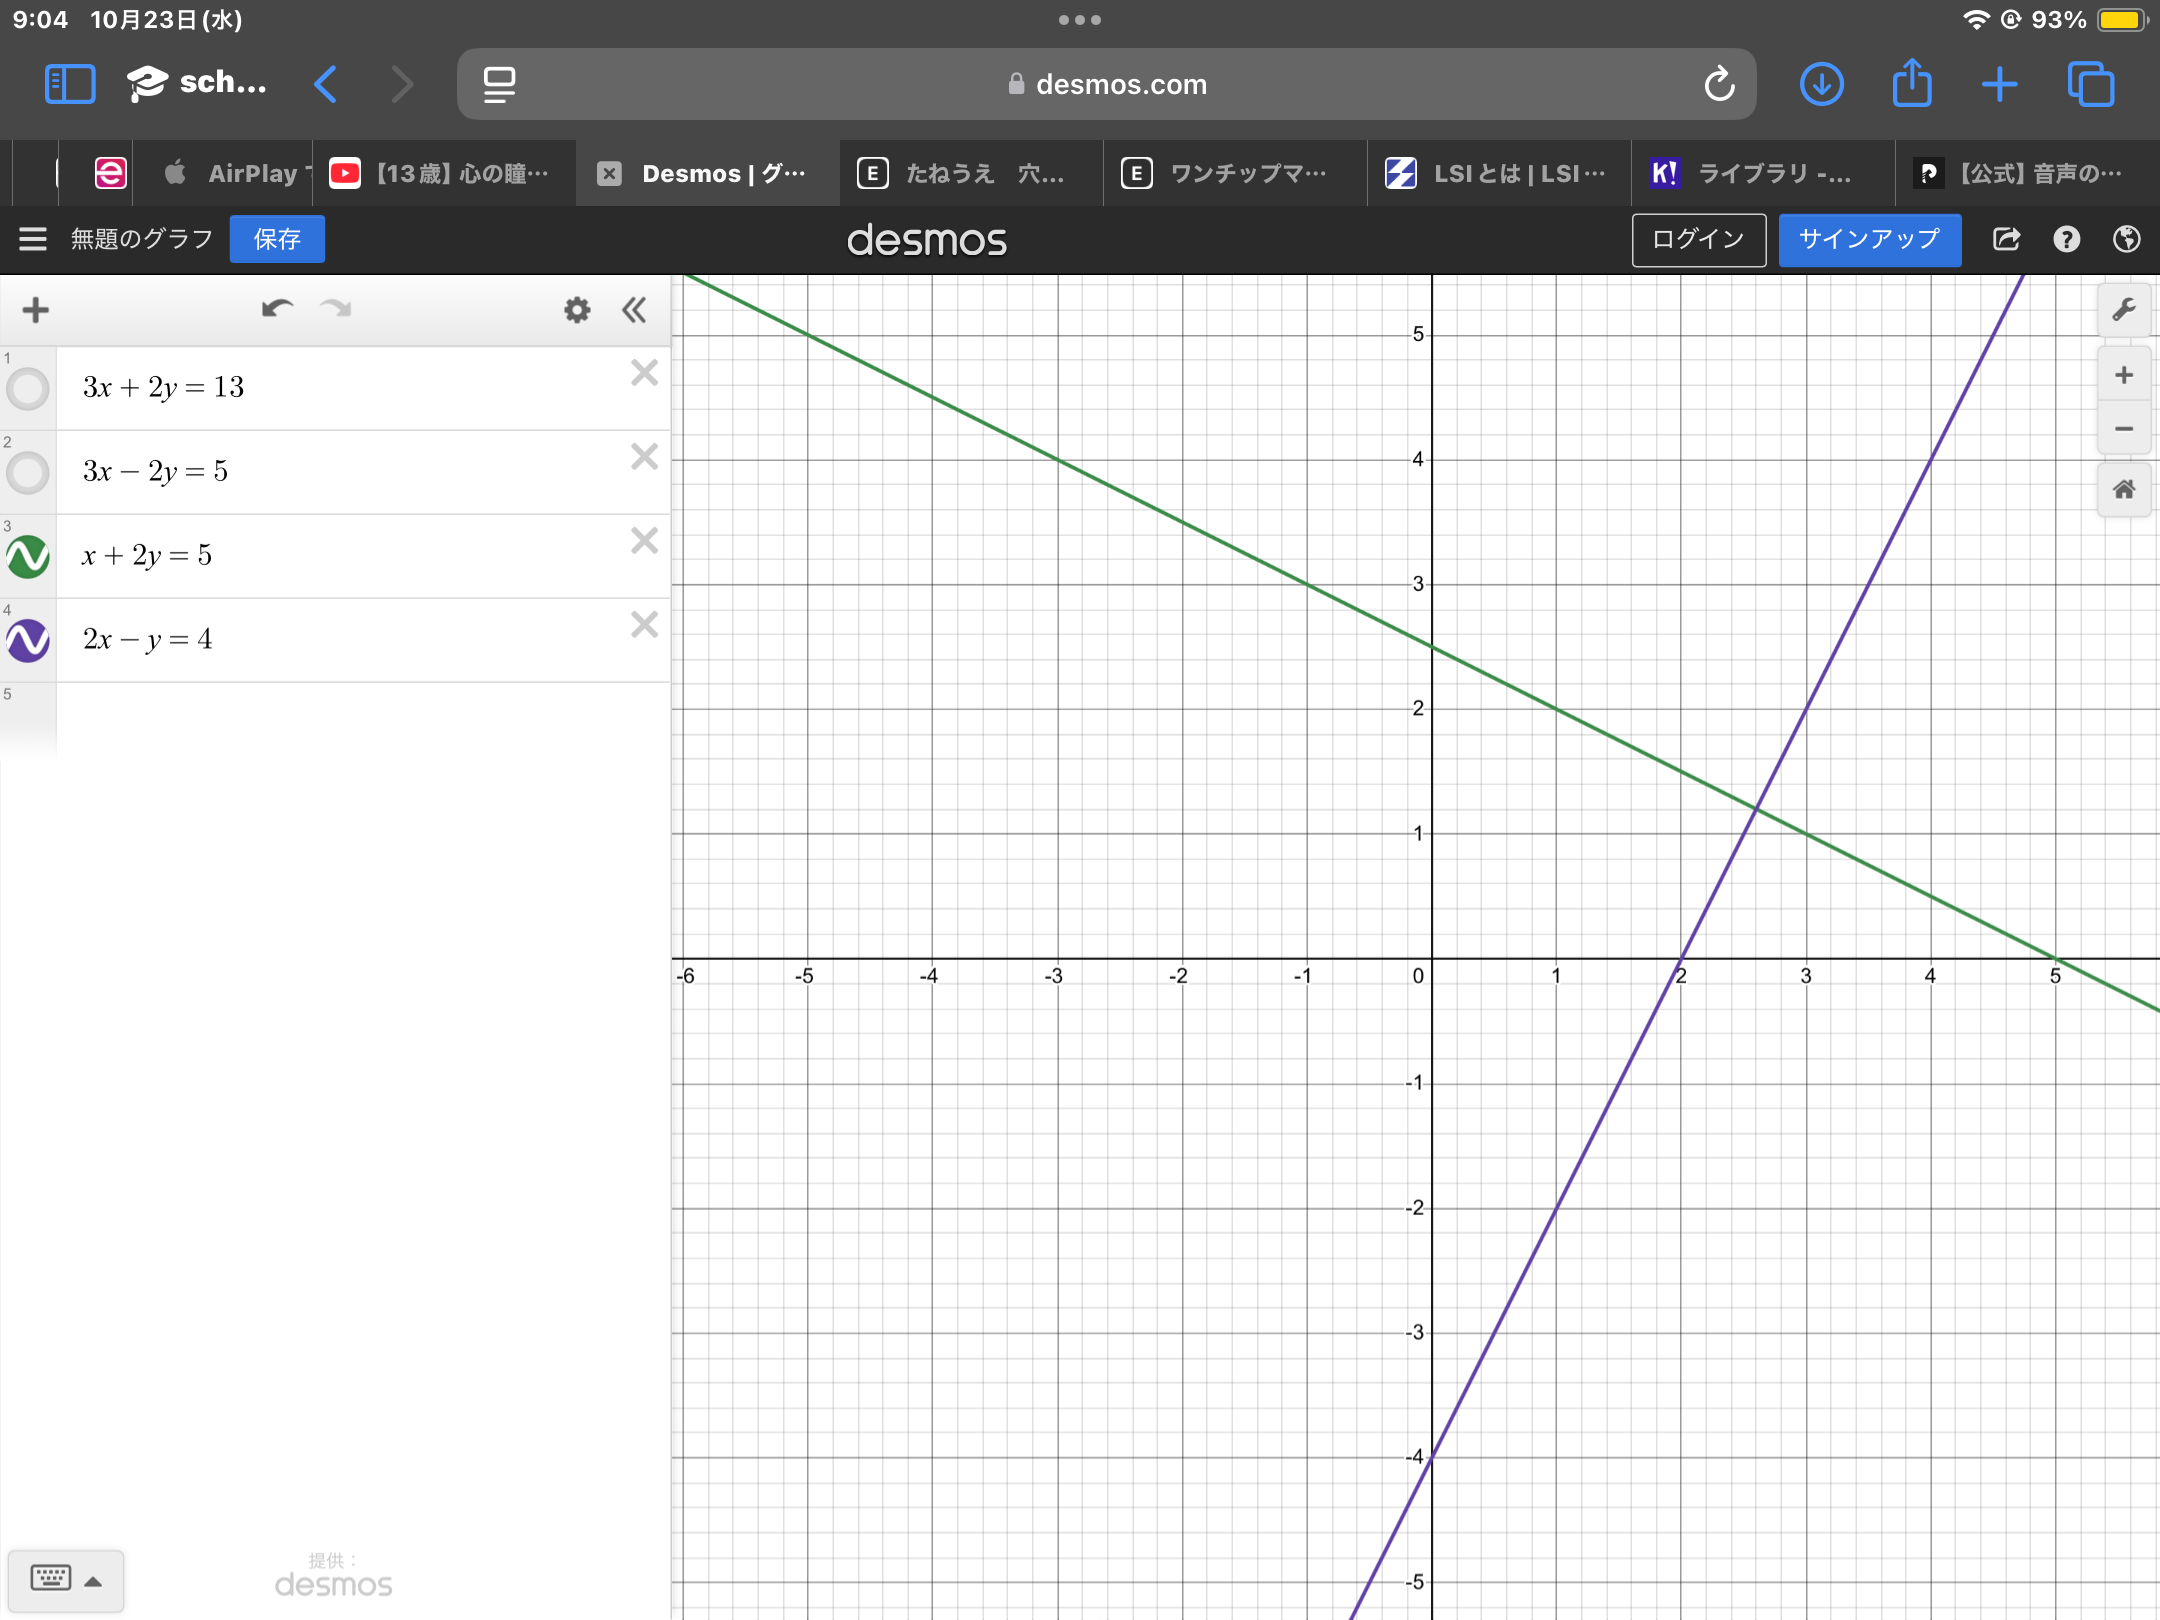Show the 3x − 2y = 5 graph
Screen dimensions: 2160x1620
point(28,472)
